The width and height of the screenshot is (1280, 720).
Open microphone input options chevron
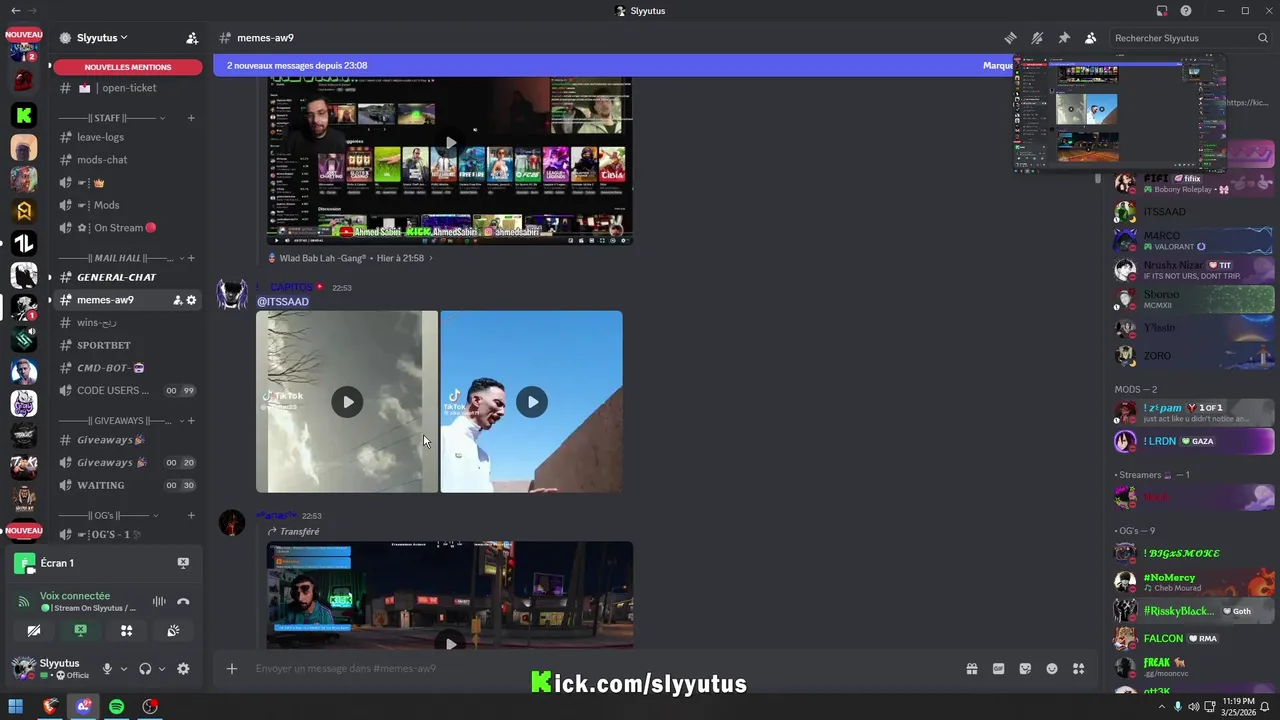[x=124, y=669]
